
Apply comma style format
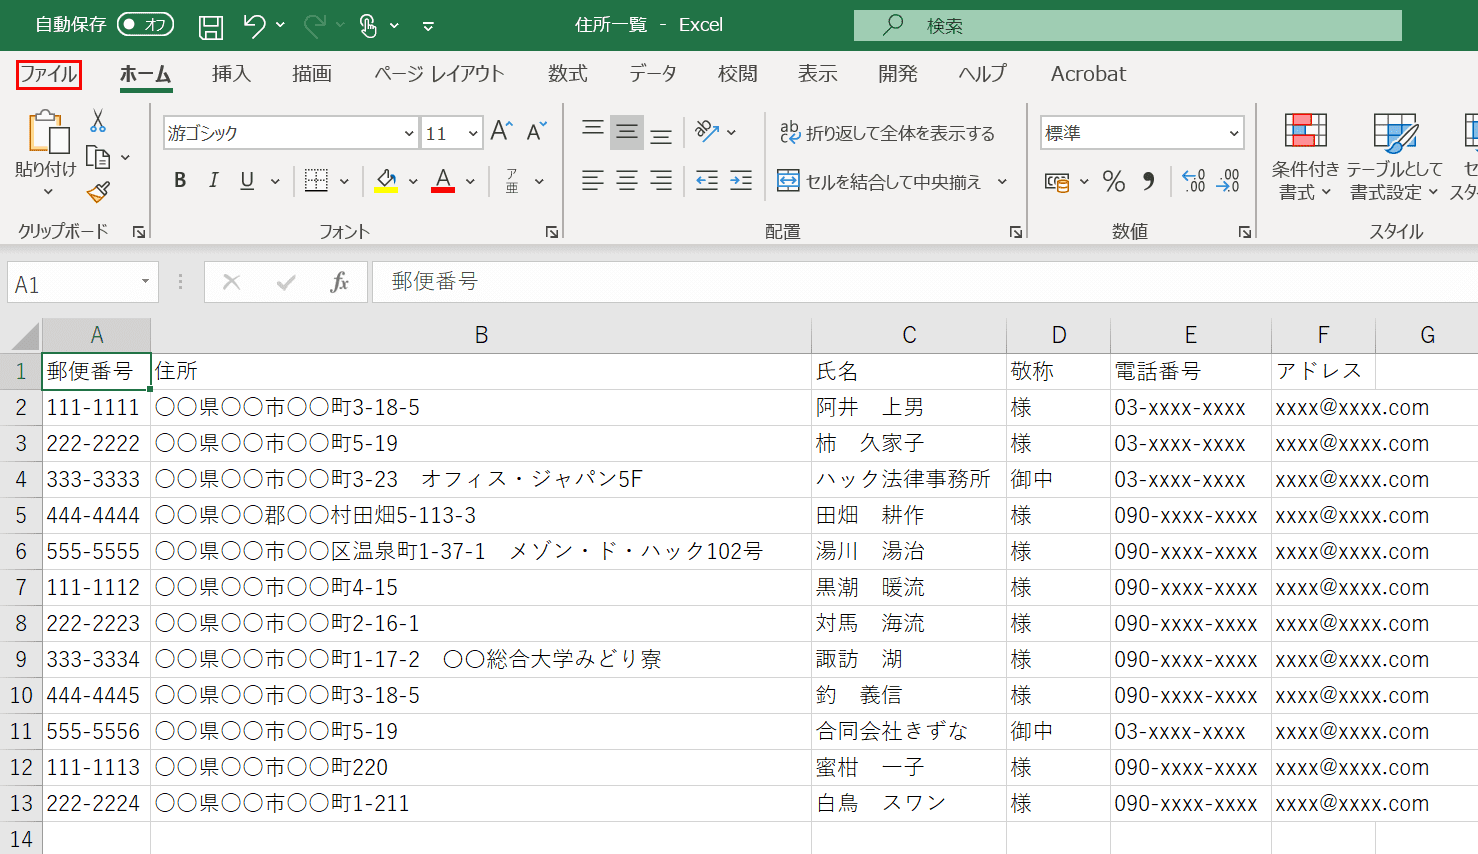click(x=1149, y=181)
